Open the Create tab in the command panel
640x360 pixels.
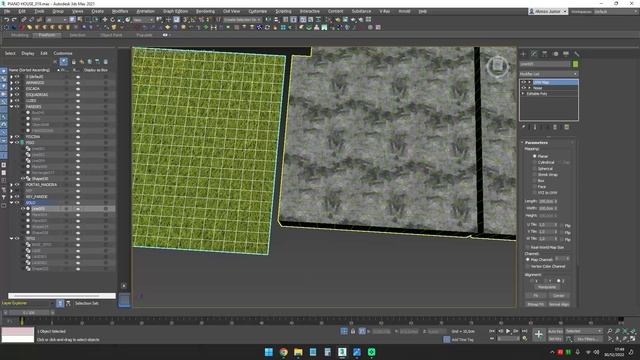(524, 54)
